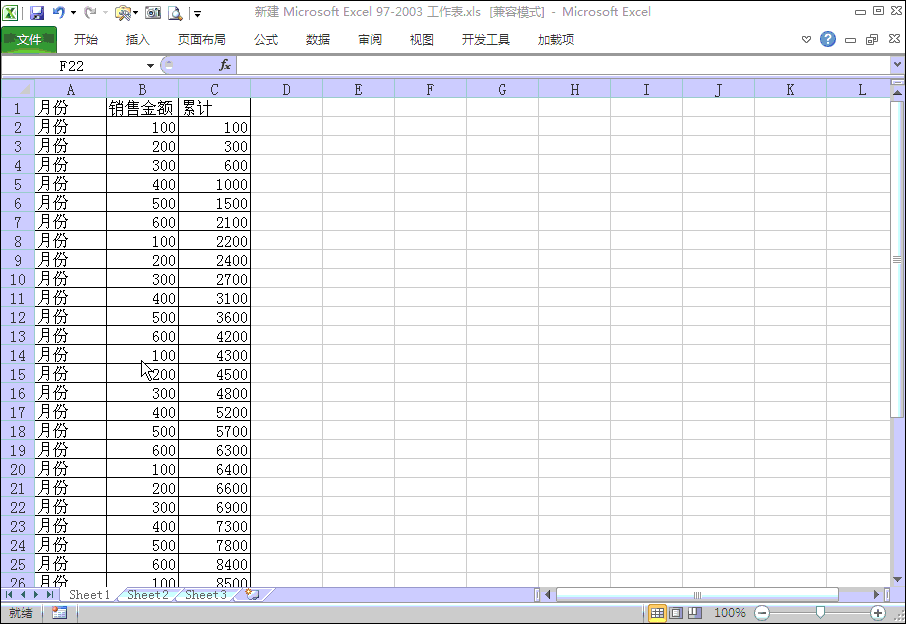Screen dimensions: 906x624
Task: Click the Select All corner button
Action: 18,89
